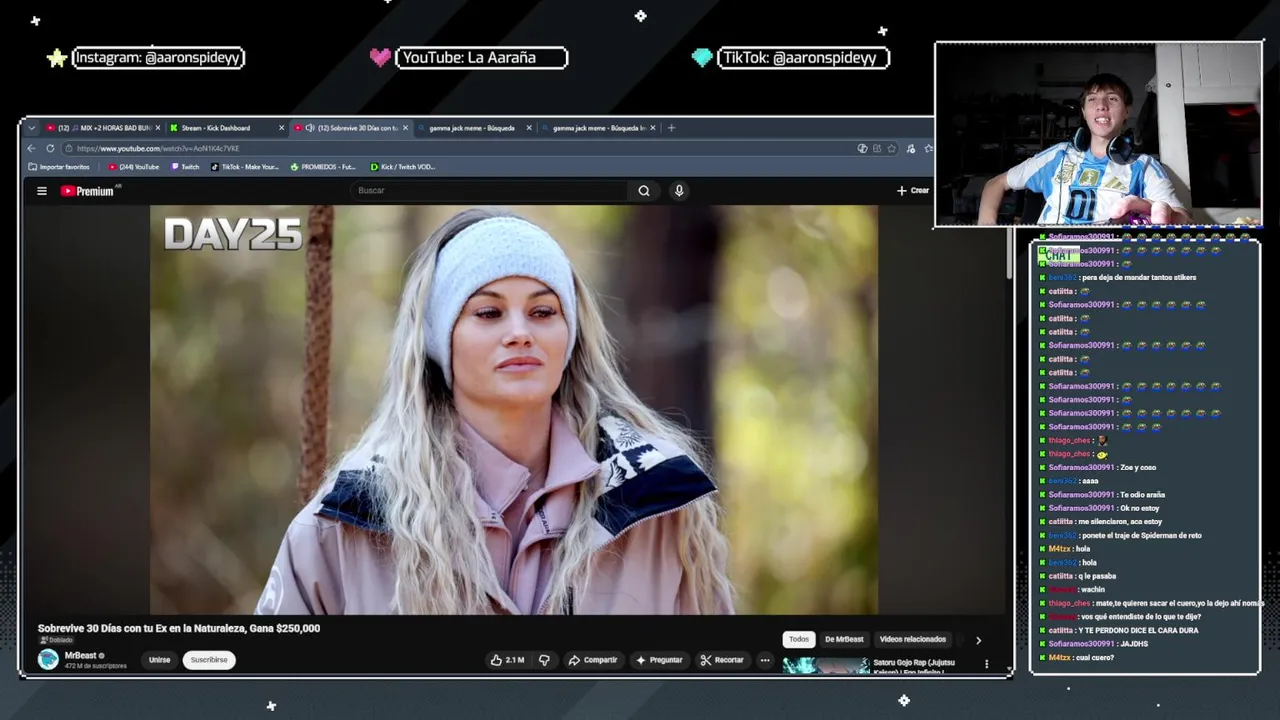Open a new browser tab
Viewport: 1280px width, 720px height.
[671, 128]
